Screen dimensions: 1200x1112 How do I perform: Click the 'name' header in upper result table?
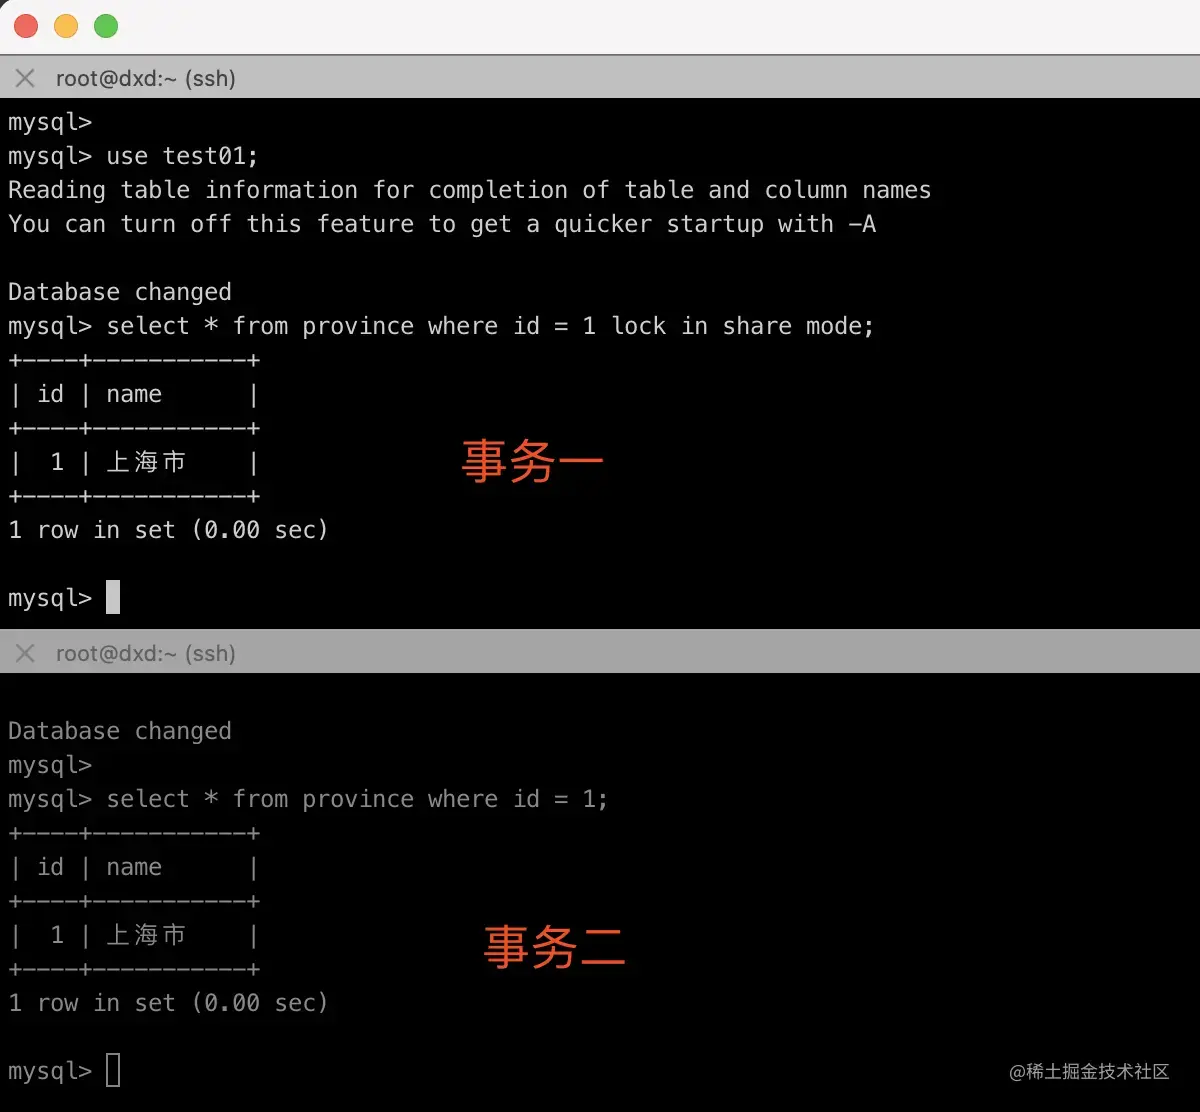pos(134,394)
